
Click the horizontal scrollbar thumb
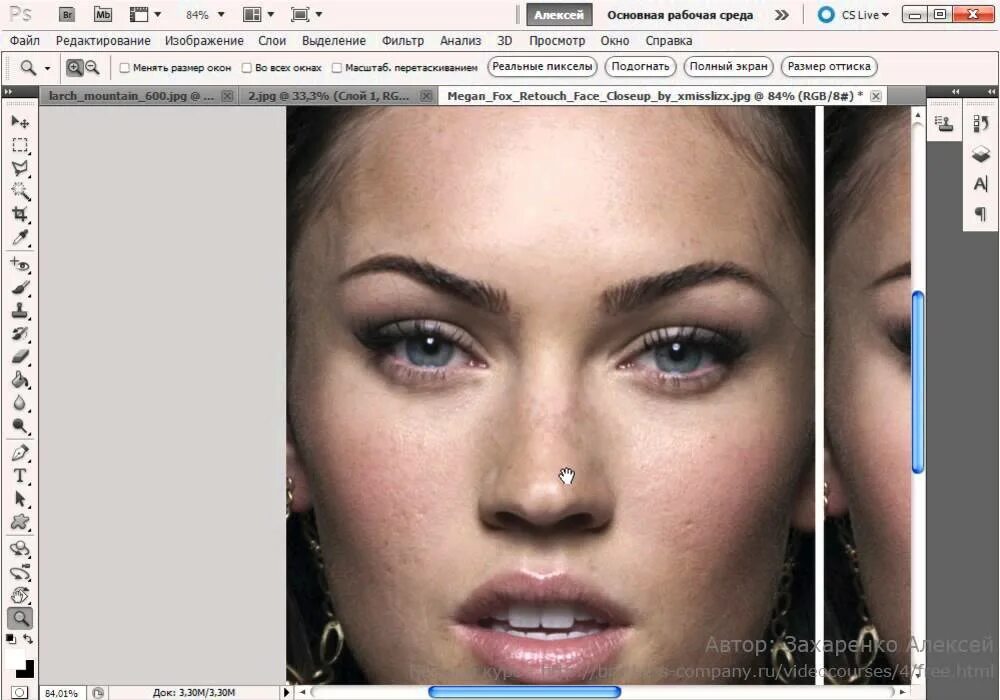524,692
